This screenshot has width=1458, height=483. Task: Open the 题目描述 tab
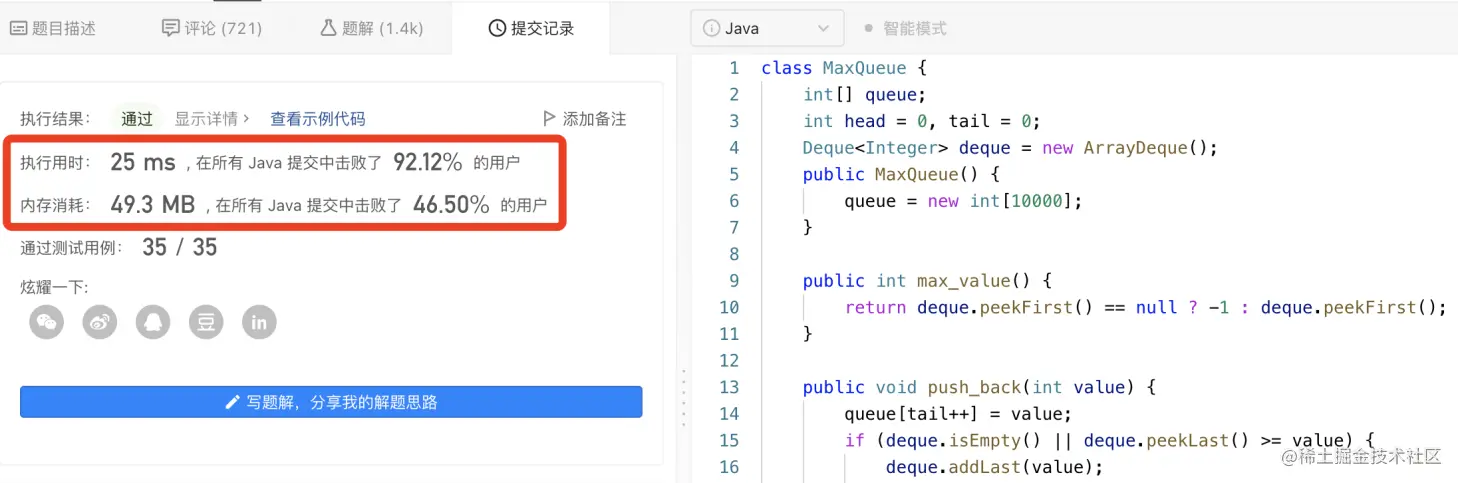click(53, 28)
